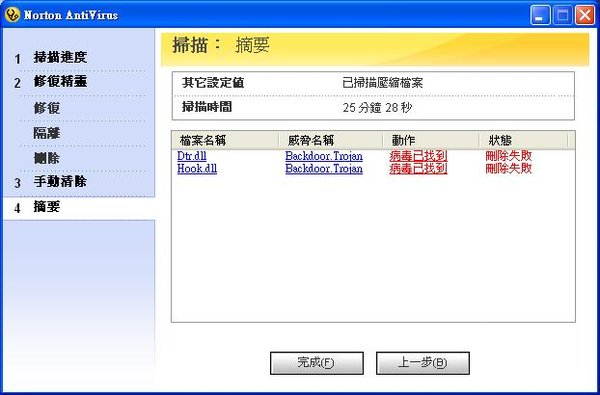Click the 其它設定值 label
This screenshot has height=395, width=600.
[213, 83]
